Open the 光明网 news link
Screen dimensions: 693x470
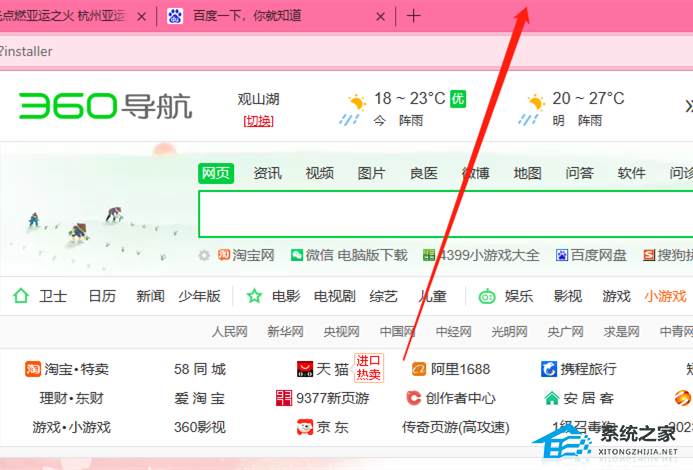tap(510, 331)
